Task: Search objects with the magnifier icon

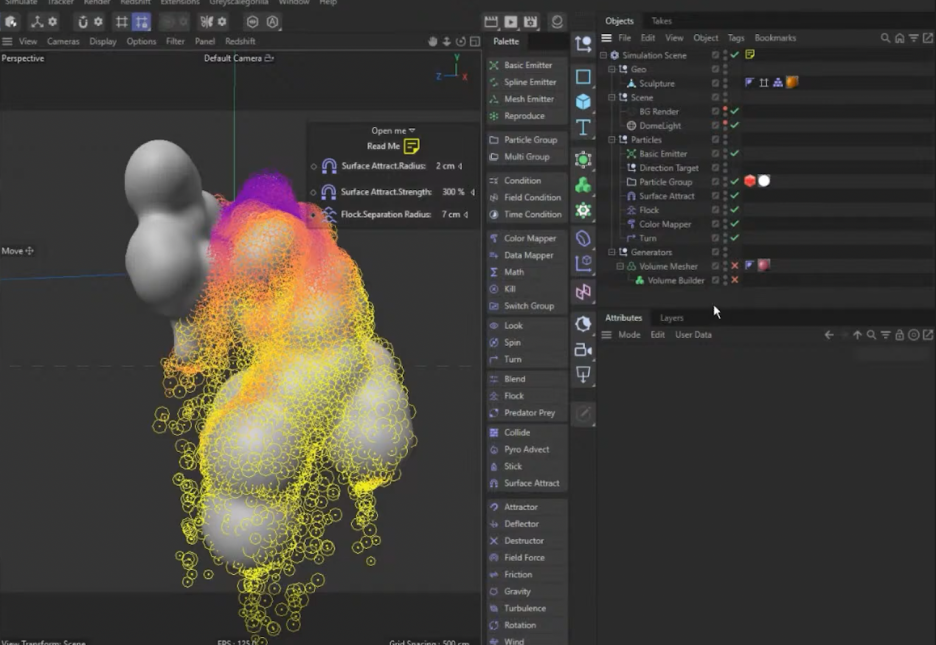Action: tap(885, 38)
